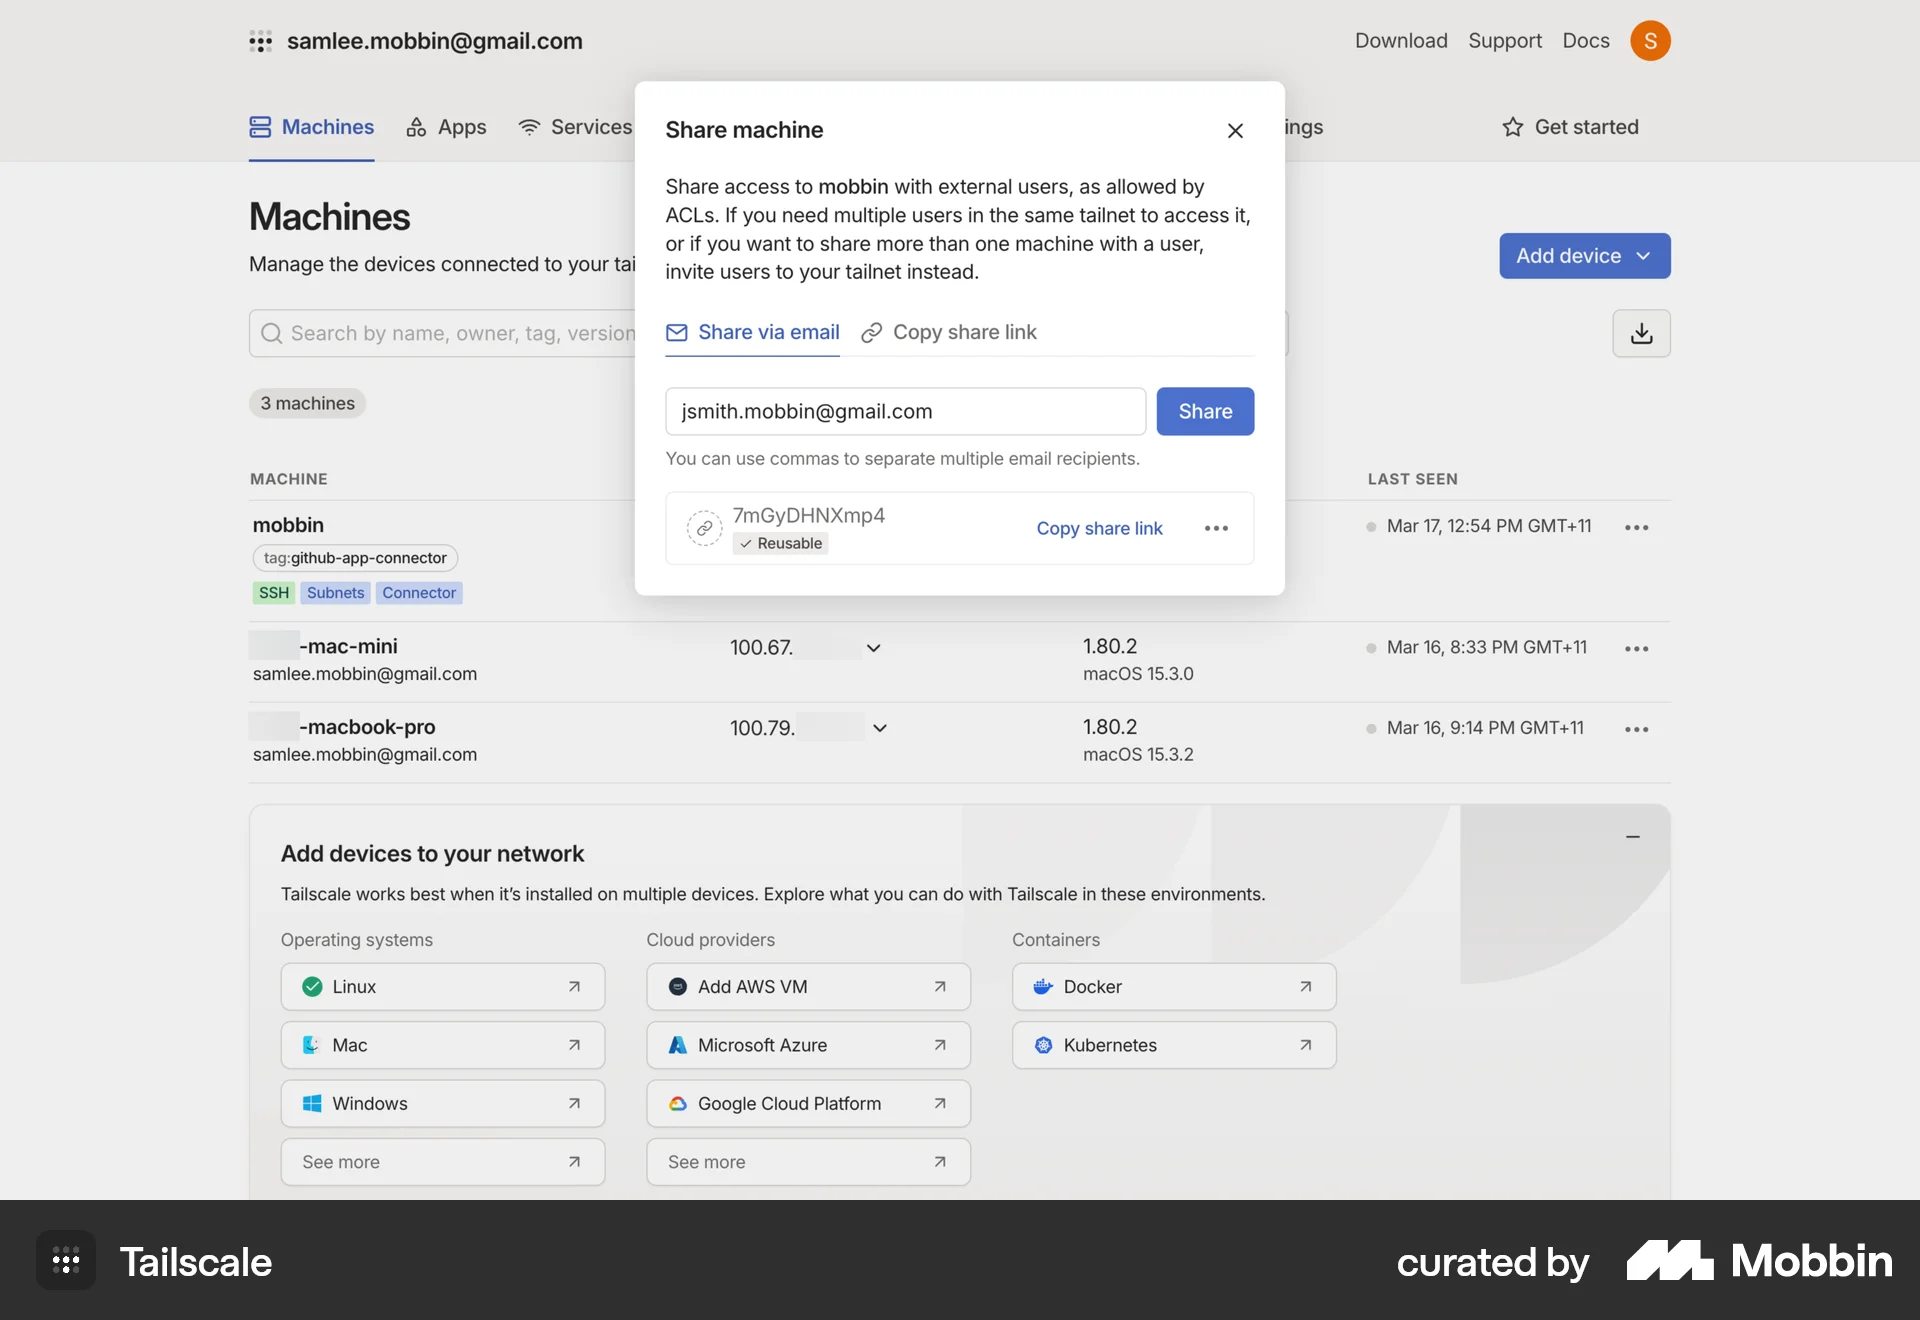This screenshot has width=1920, height=1320.
Task: Open Docker setup via its arrow icon
Action: tap(1305, 987)
